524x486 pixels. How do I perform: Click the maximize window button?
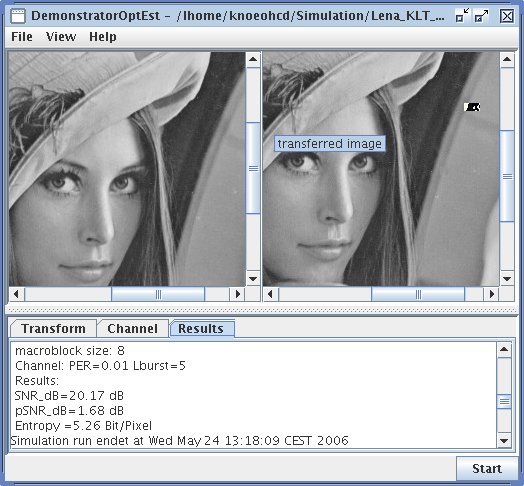click(481, 16)
